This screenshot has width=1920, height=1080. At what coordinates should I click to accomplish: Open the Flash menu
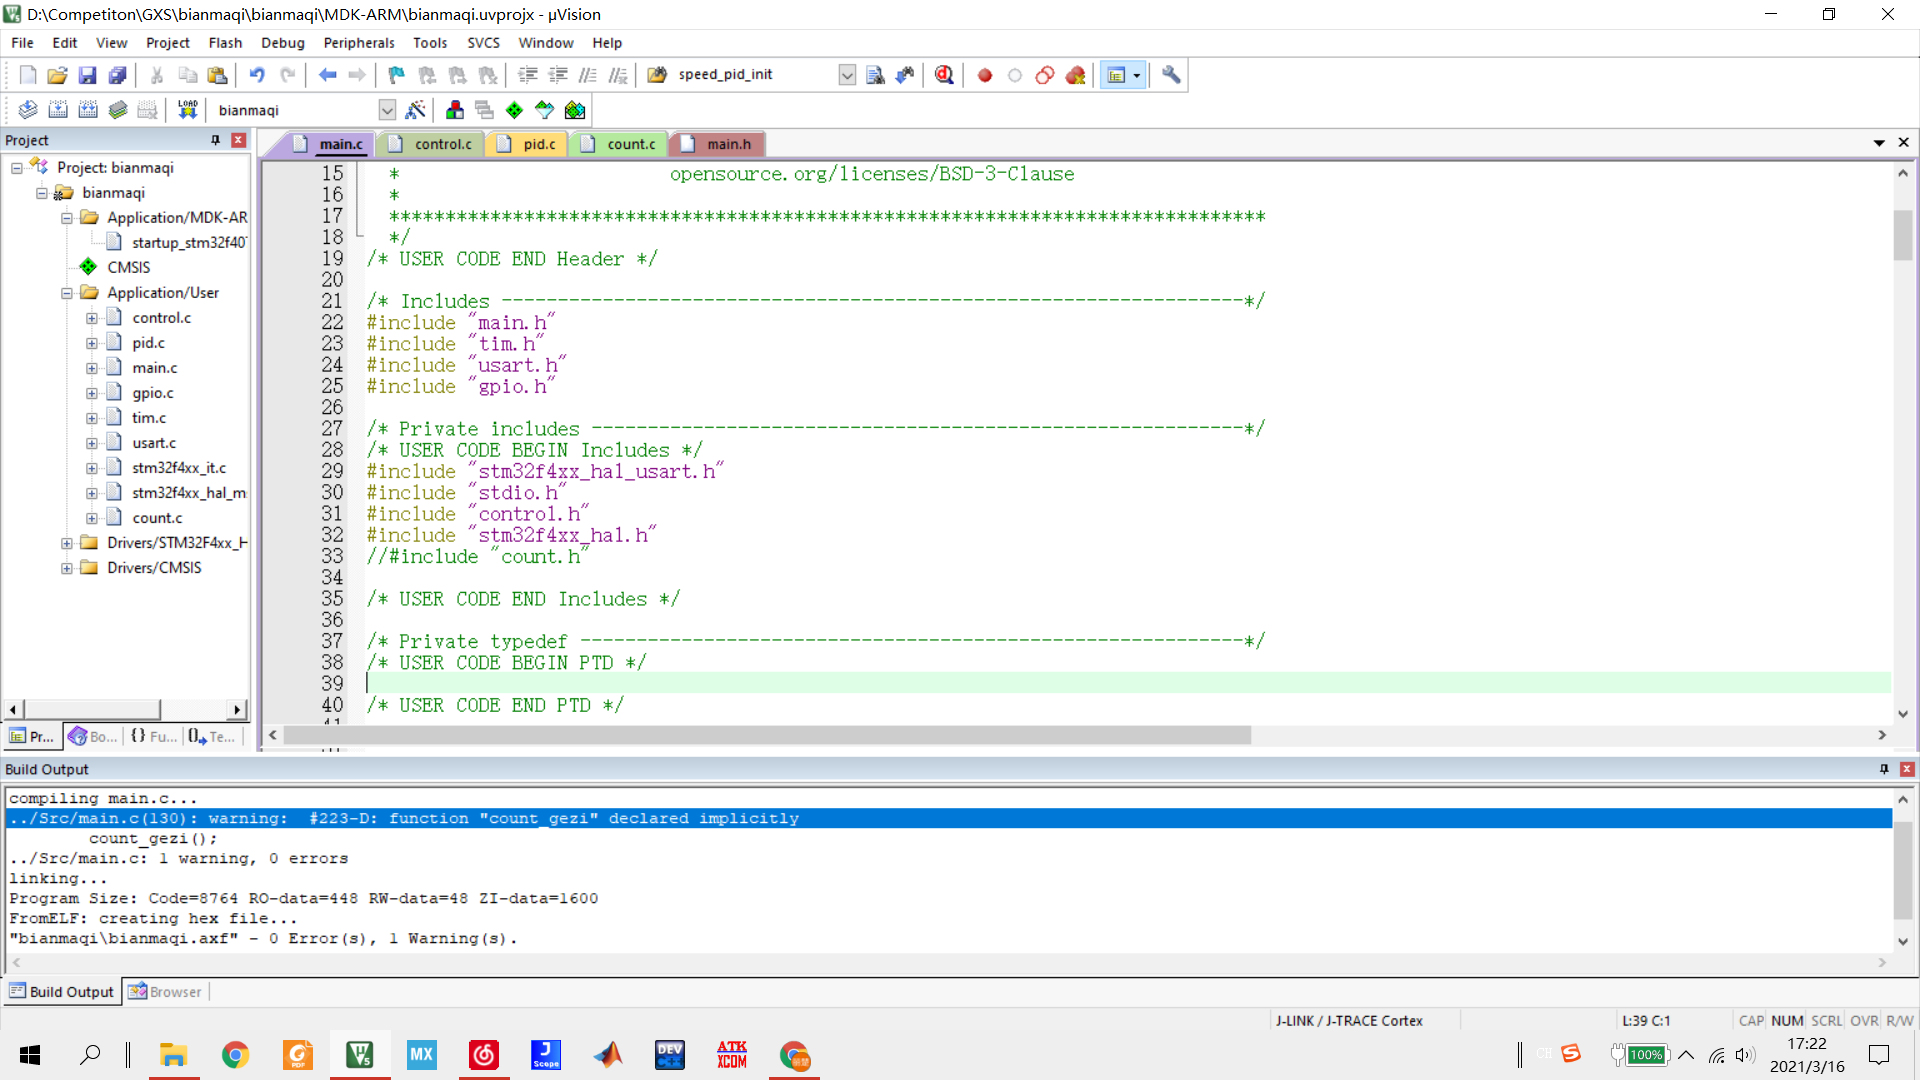(225, 43)
